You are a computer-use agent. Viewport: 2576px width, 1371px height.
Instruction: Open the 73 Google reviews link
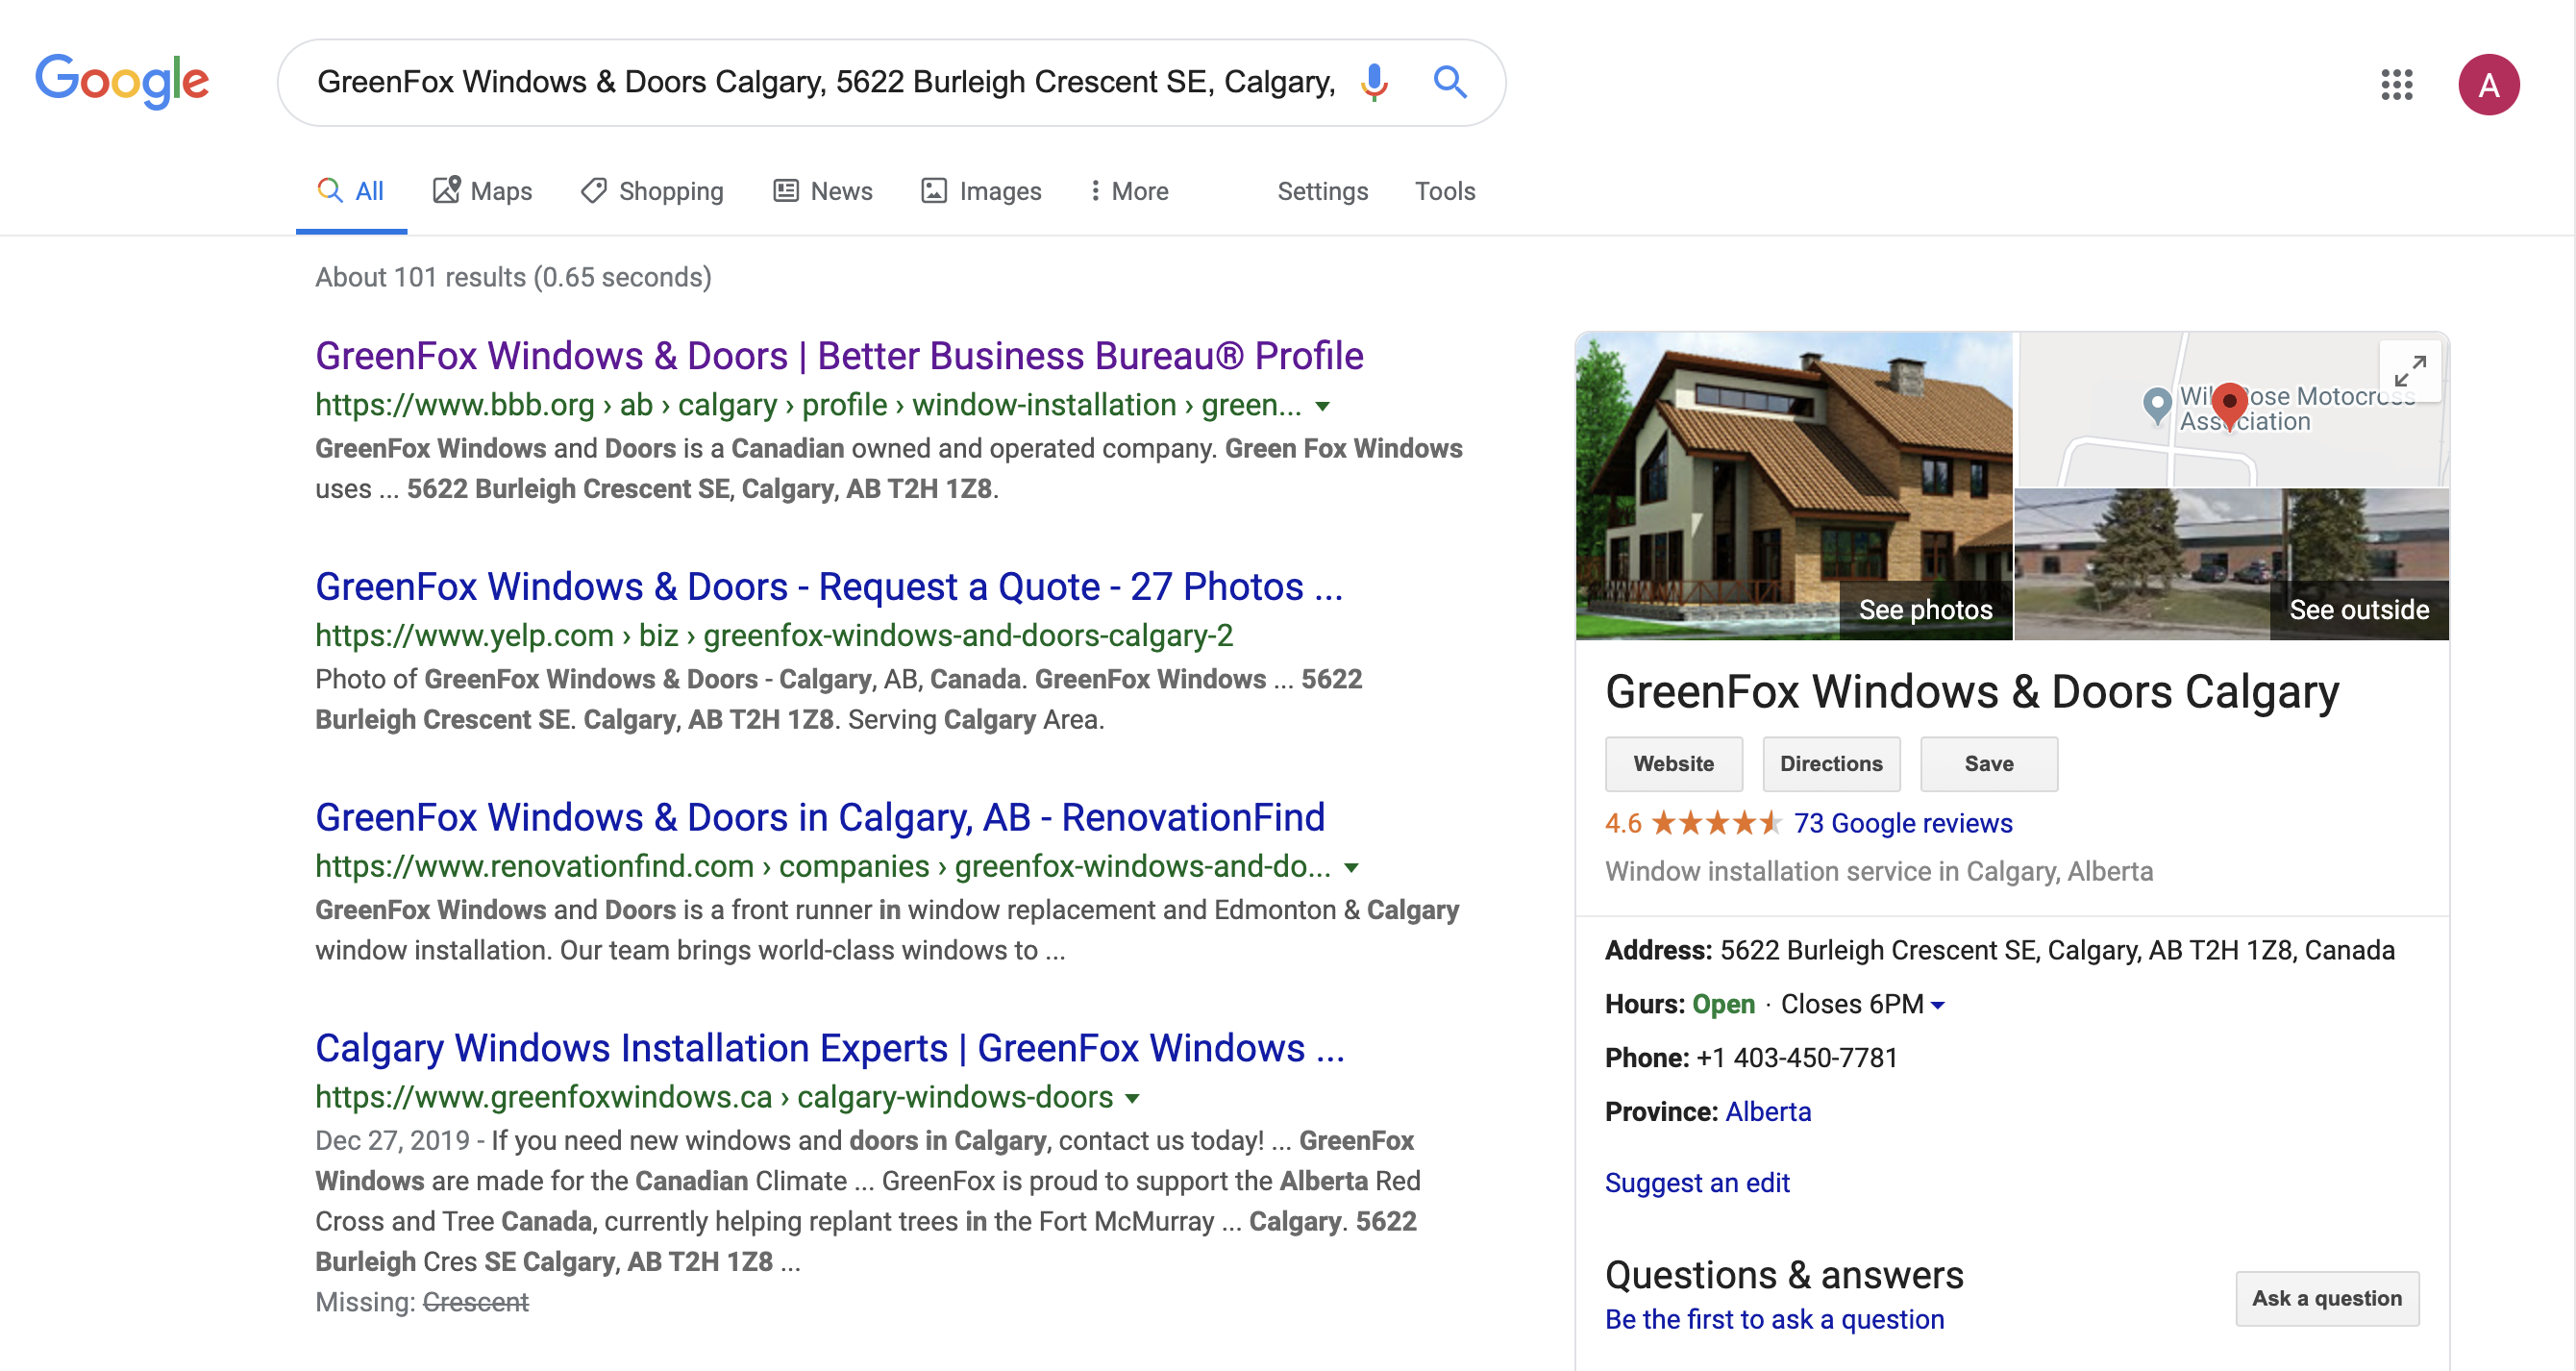(1902, 823)
